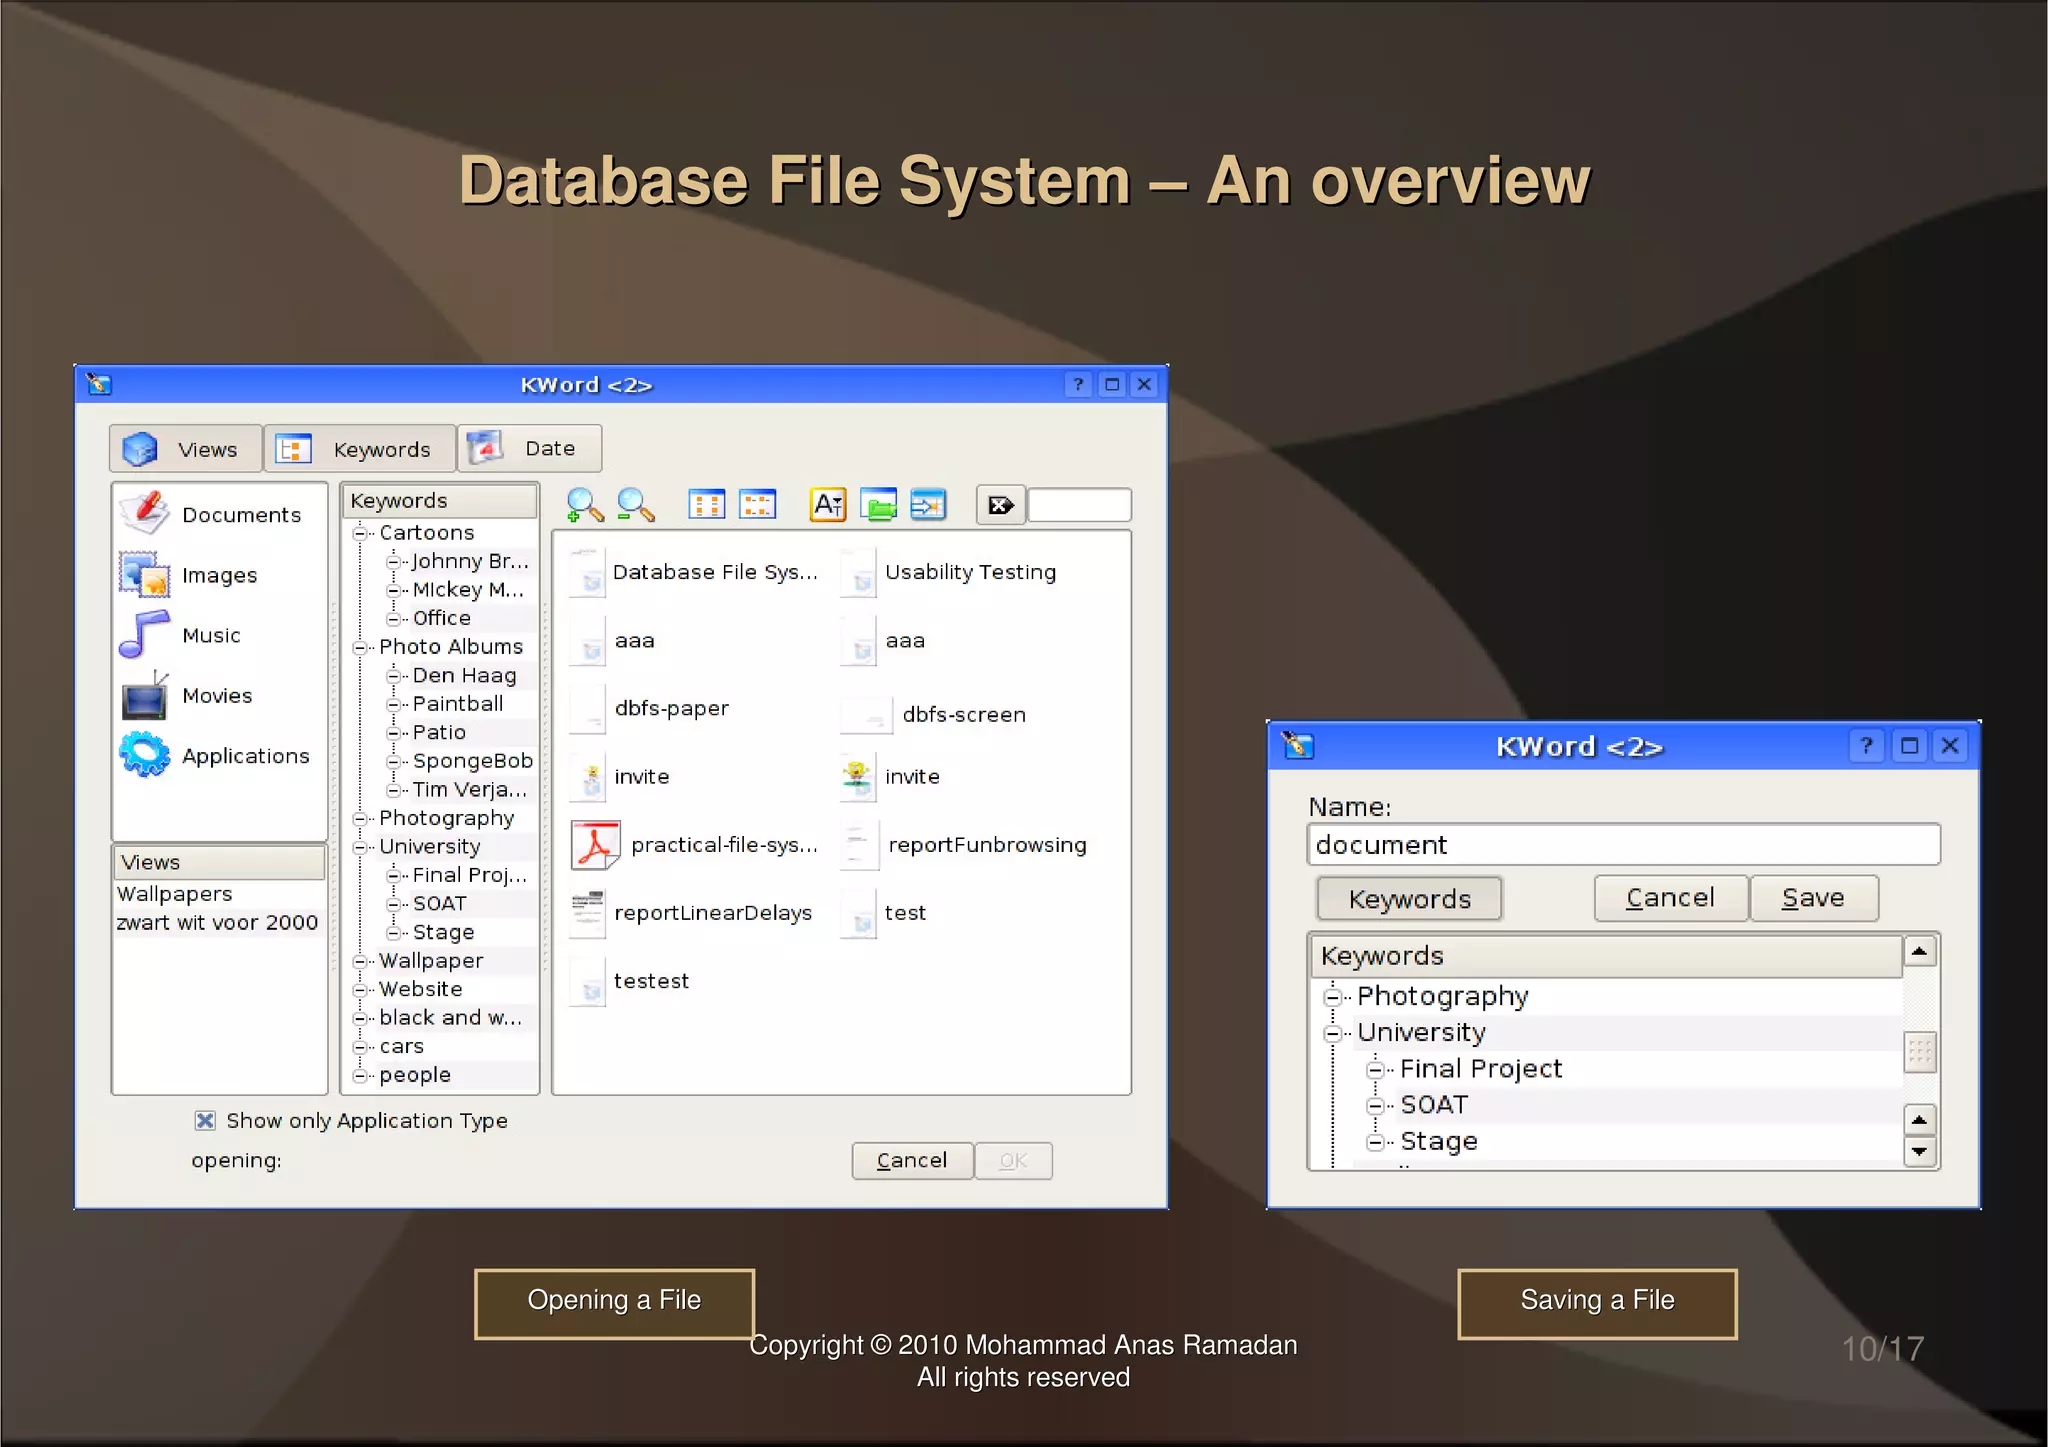Viewport: 2048px width, 1447px height.
Task: Select the Applications gear icon
Action: [145, 755]
